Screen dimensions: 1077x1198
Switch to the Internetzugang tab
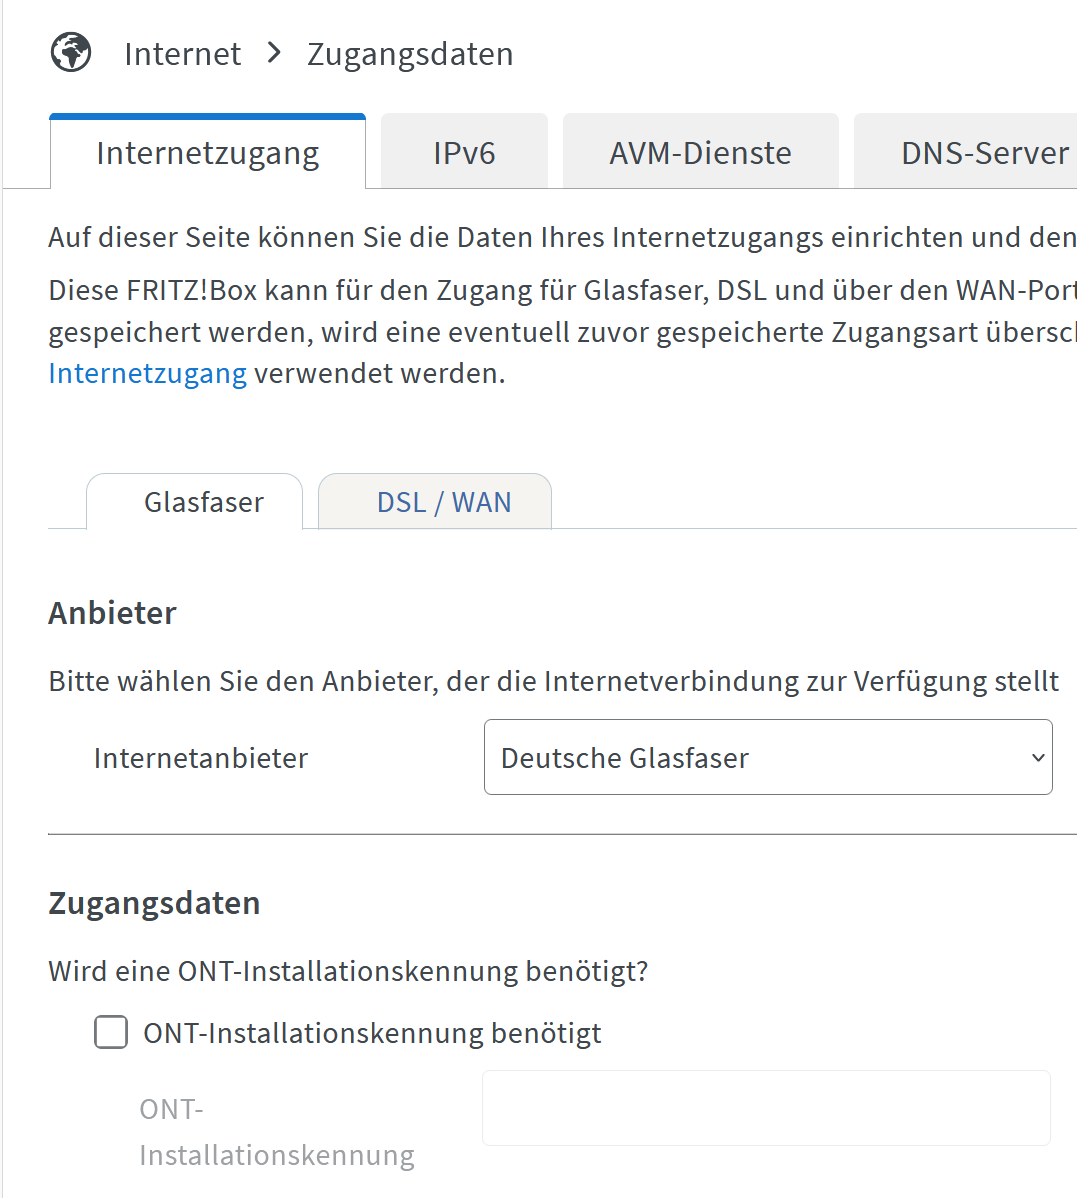(x=208, y=151)
